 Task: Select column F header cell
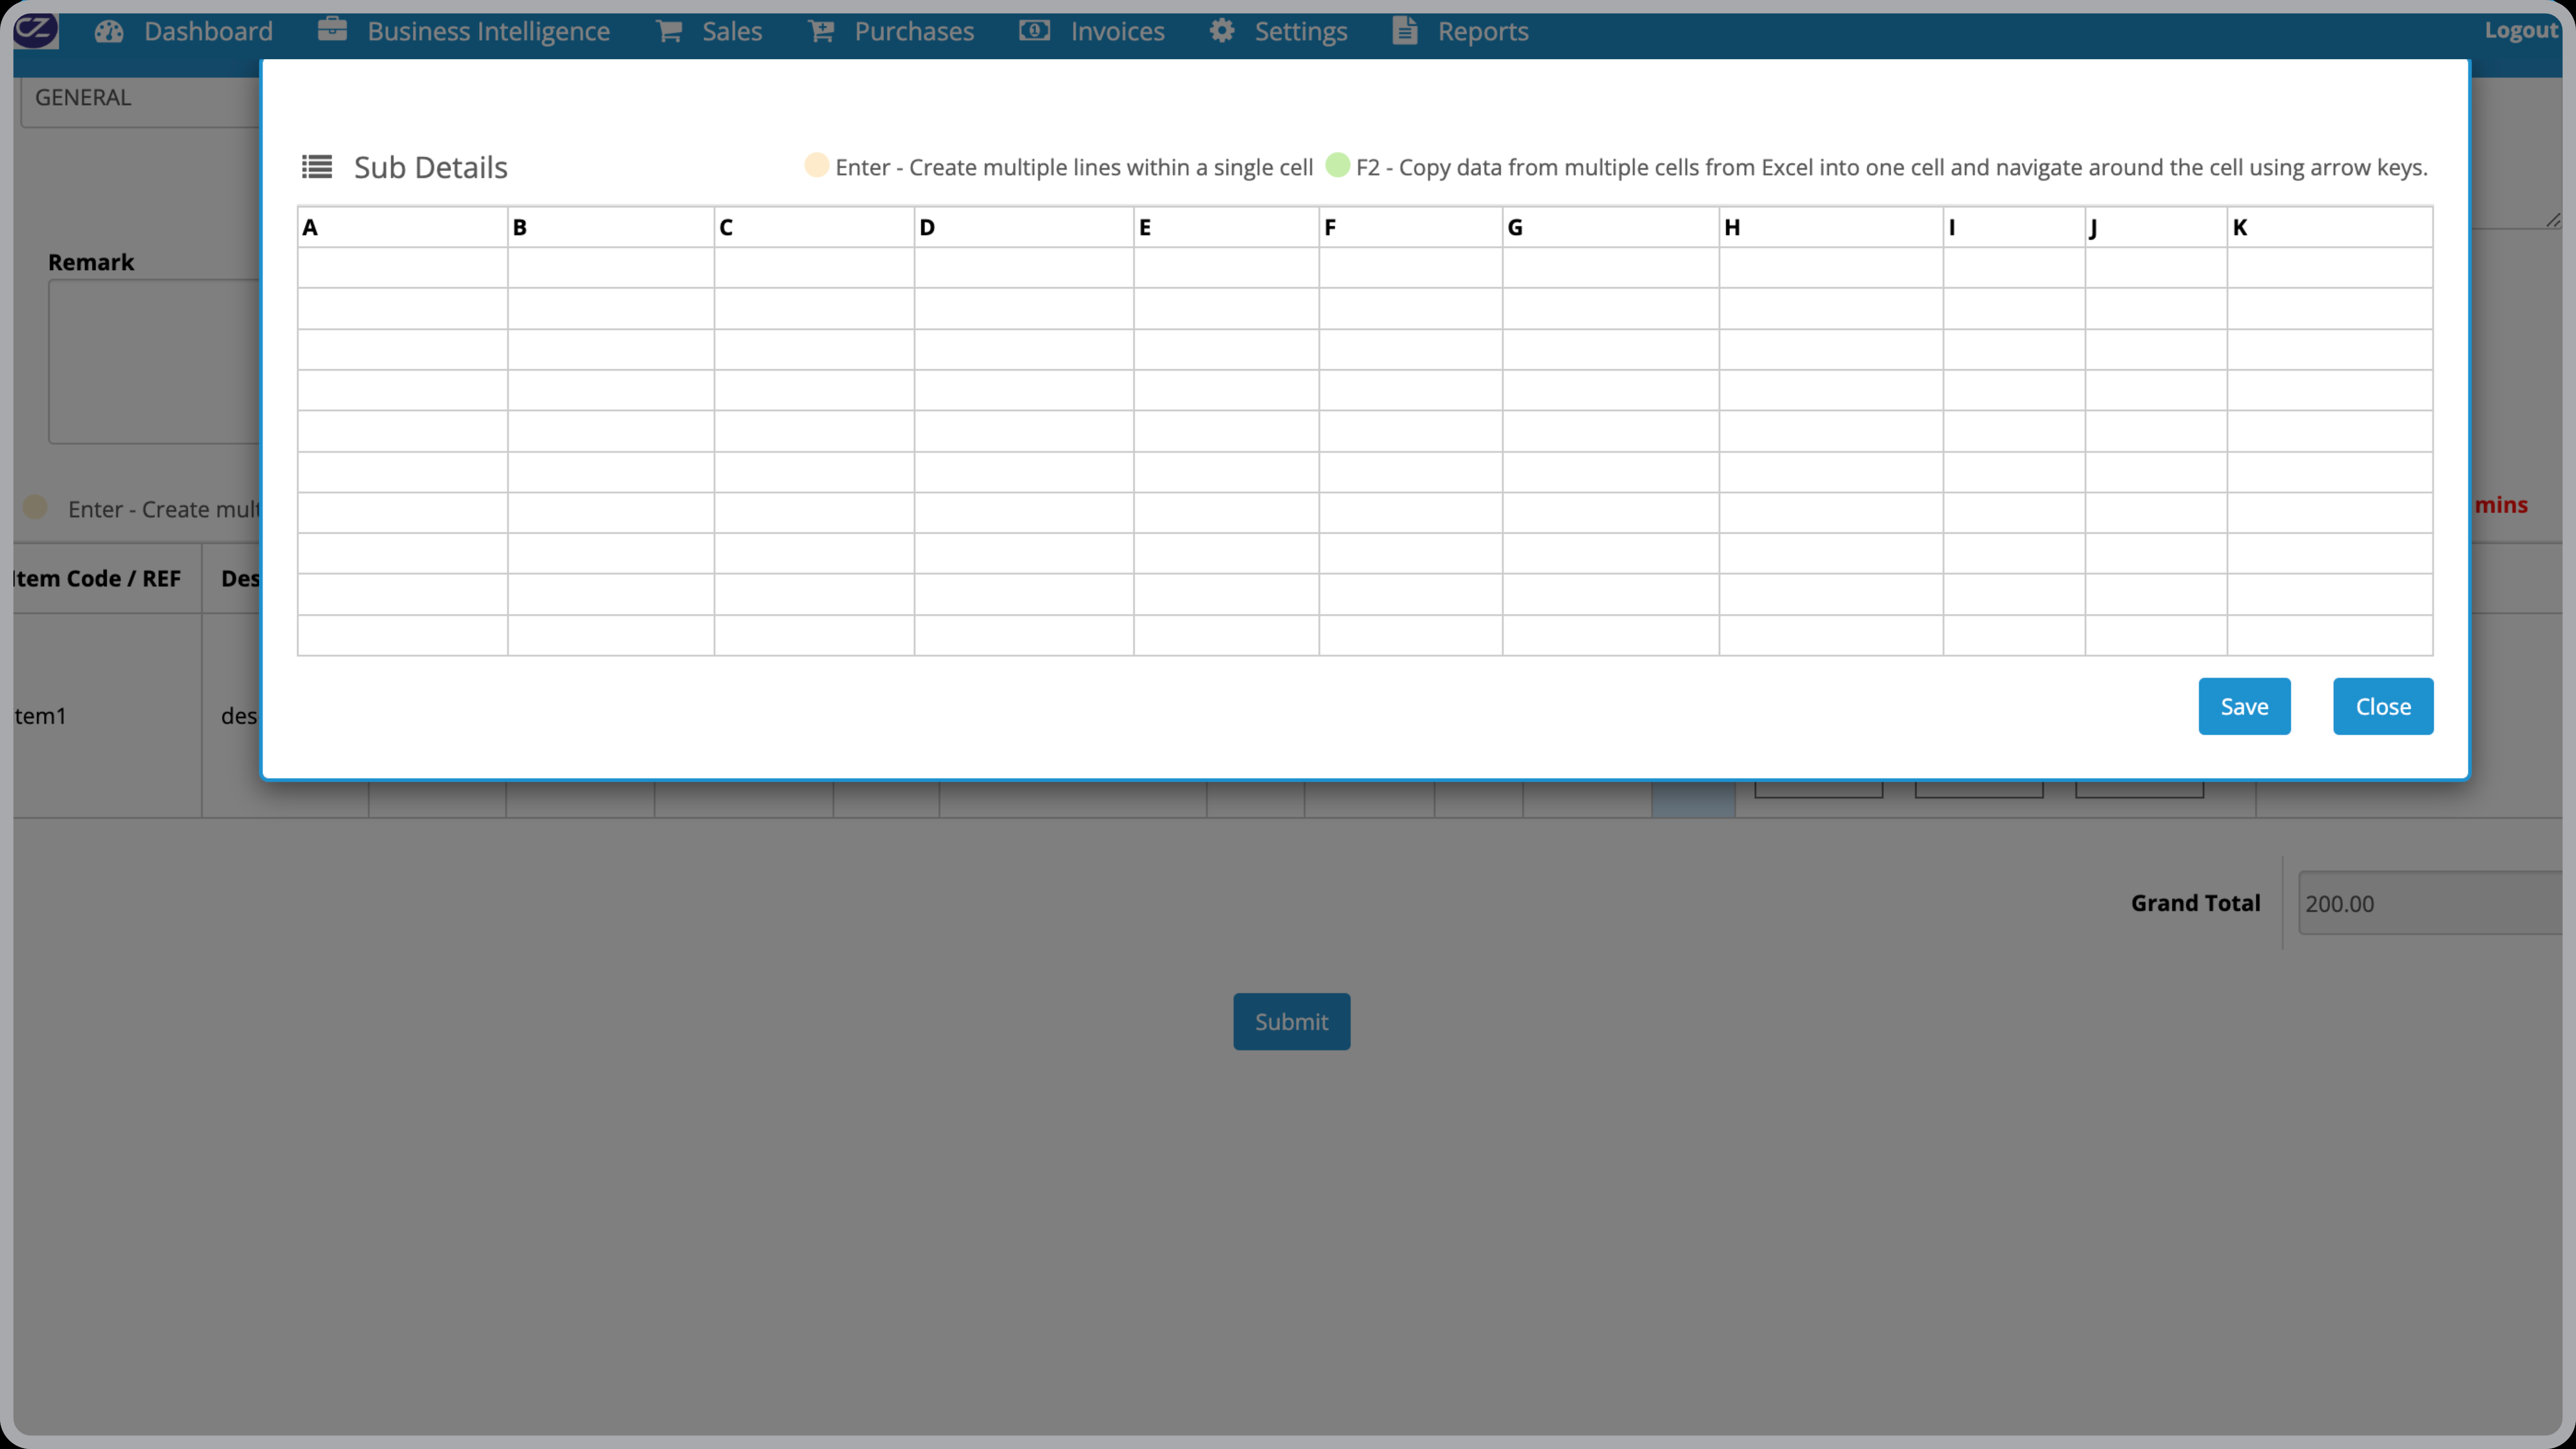pos(1411,227)
